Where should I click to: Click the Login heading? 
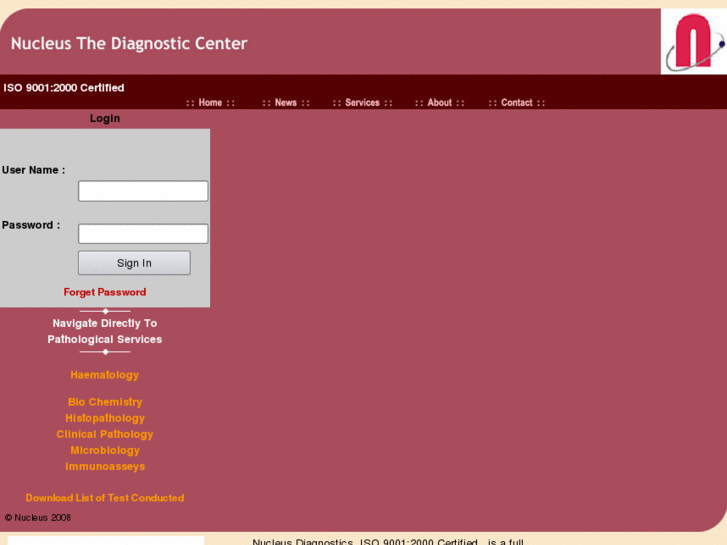click(105, 118)
